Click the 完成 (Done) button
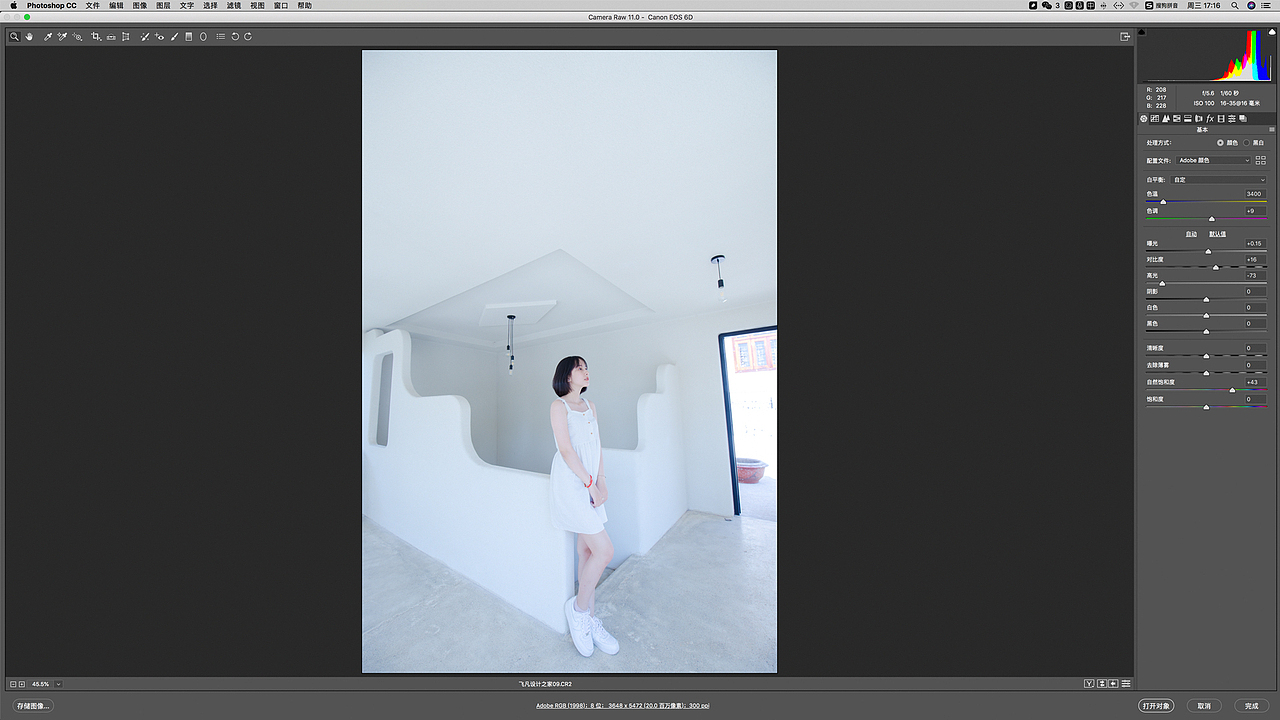This screenshot has height=720, width=1280. tap(1251, 706)
